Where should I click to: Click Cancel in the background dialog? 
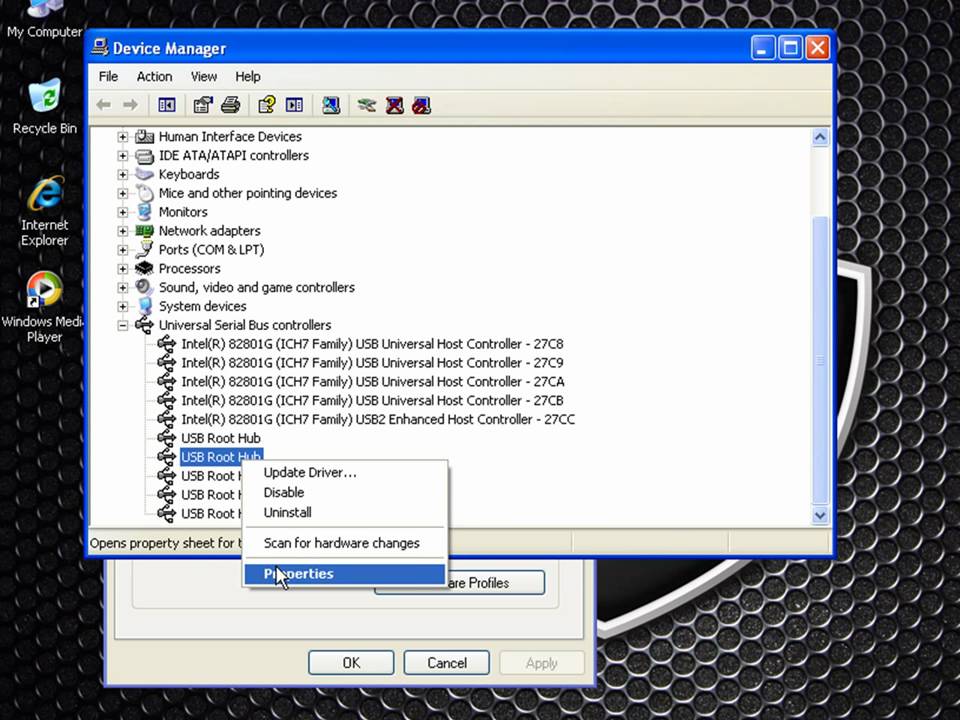pyautogui.click(x=447, y=663)
